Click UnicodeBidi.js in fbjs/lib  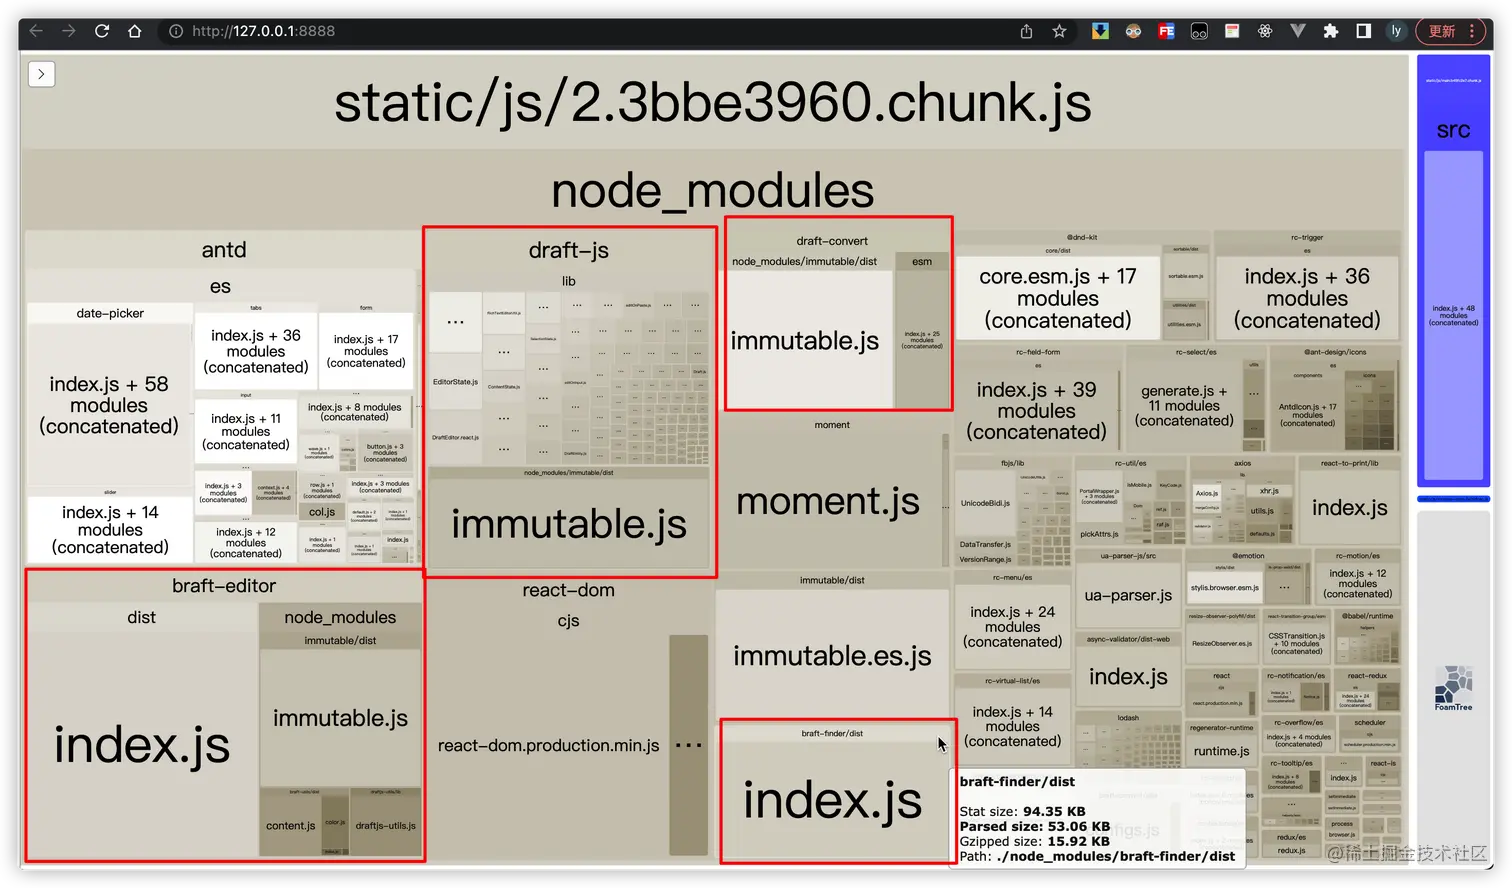coord(985,503)
